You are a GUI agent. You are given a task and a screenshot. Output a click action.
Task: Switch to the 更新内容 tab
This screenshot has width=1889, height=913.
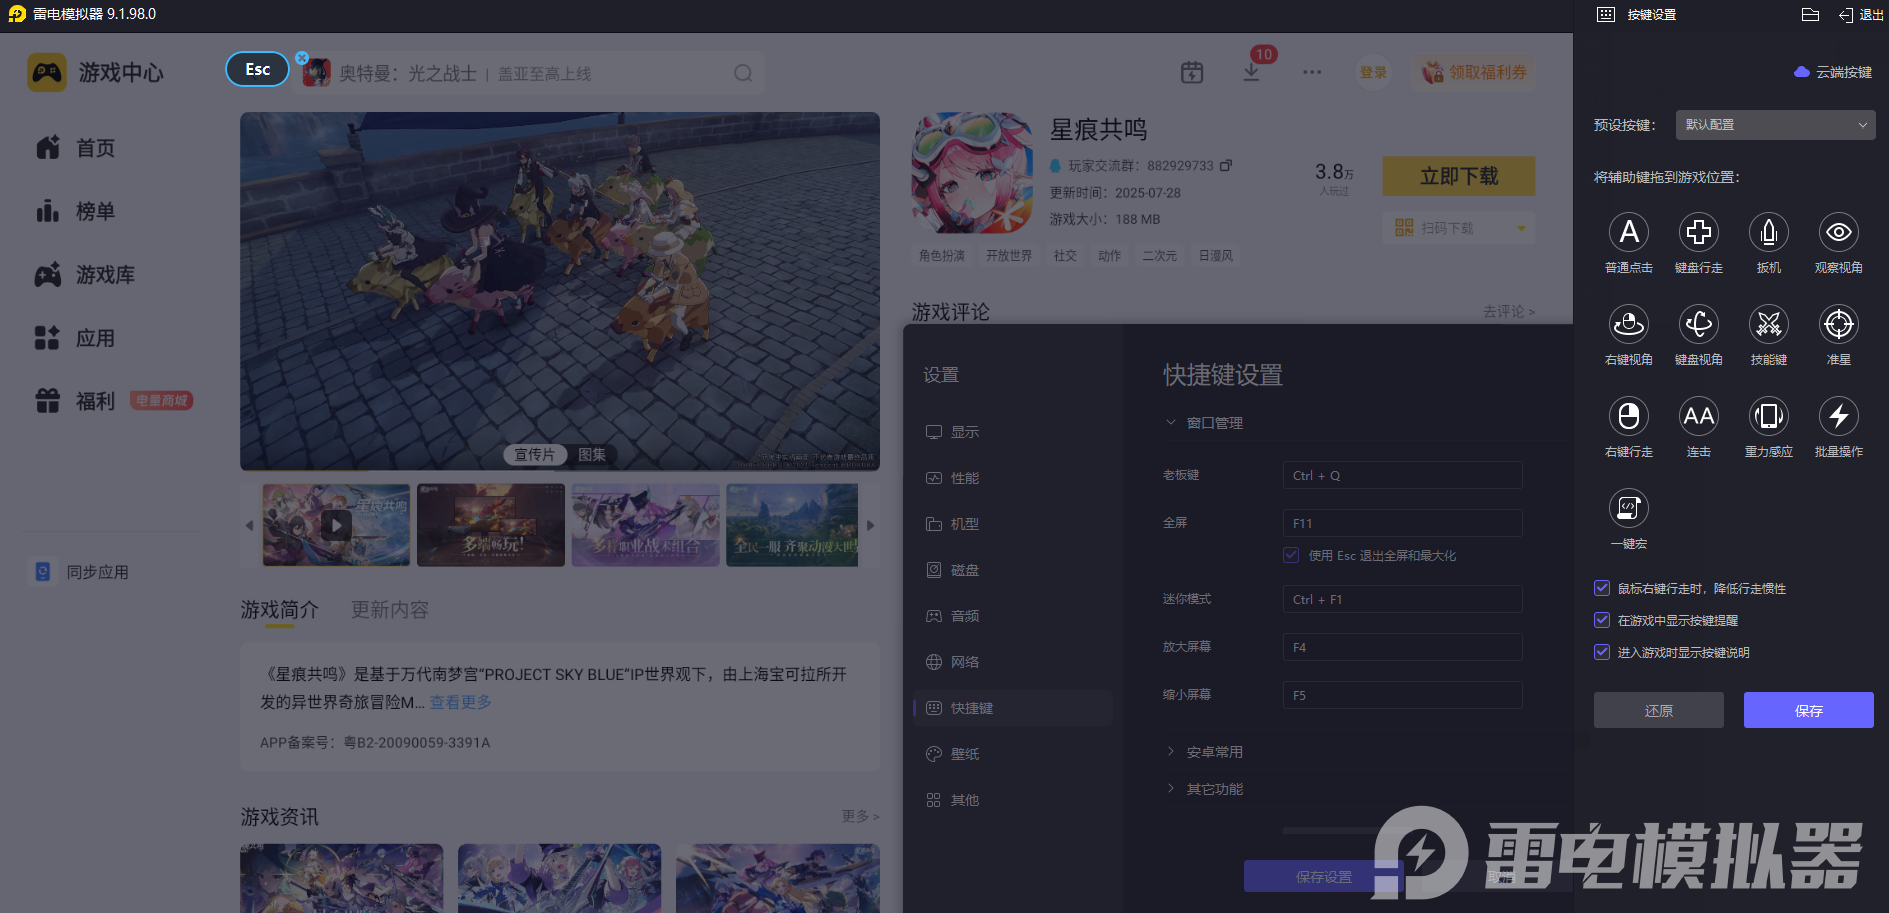[x=390, y=610]
